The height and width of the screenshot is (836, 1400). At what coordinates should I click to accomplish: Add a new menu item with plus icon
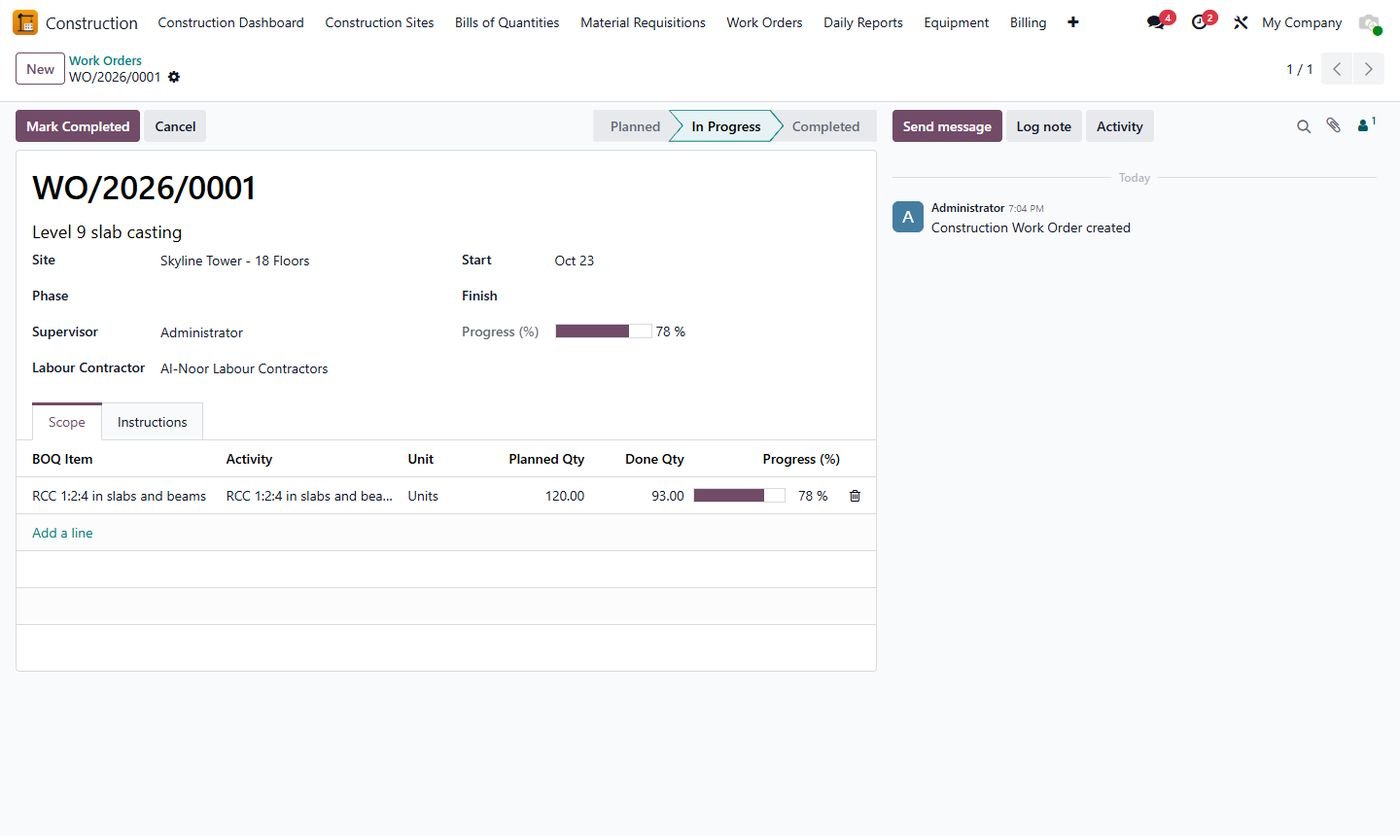click(1073, 22)
